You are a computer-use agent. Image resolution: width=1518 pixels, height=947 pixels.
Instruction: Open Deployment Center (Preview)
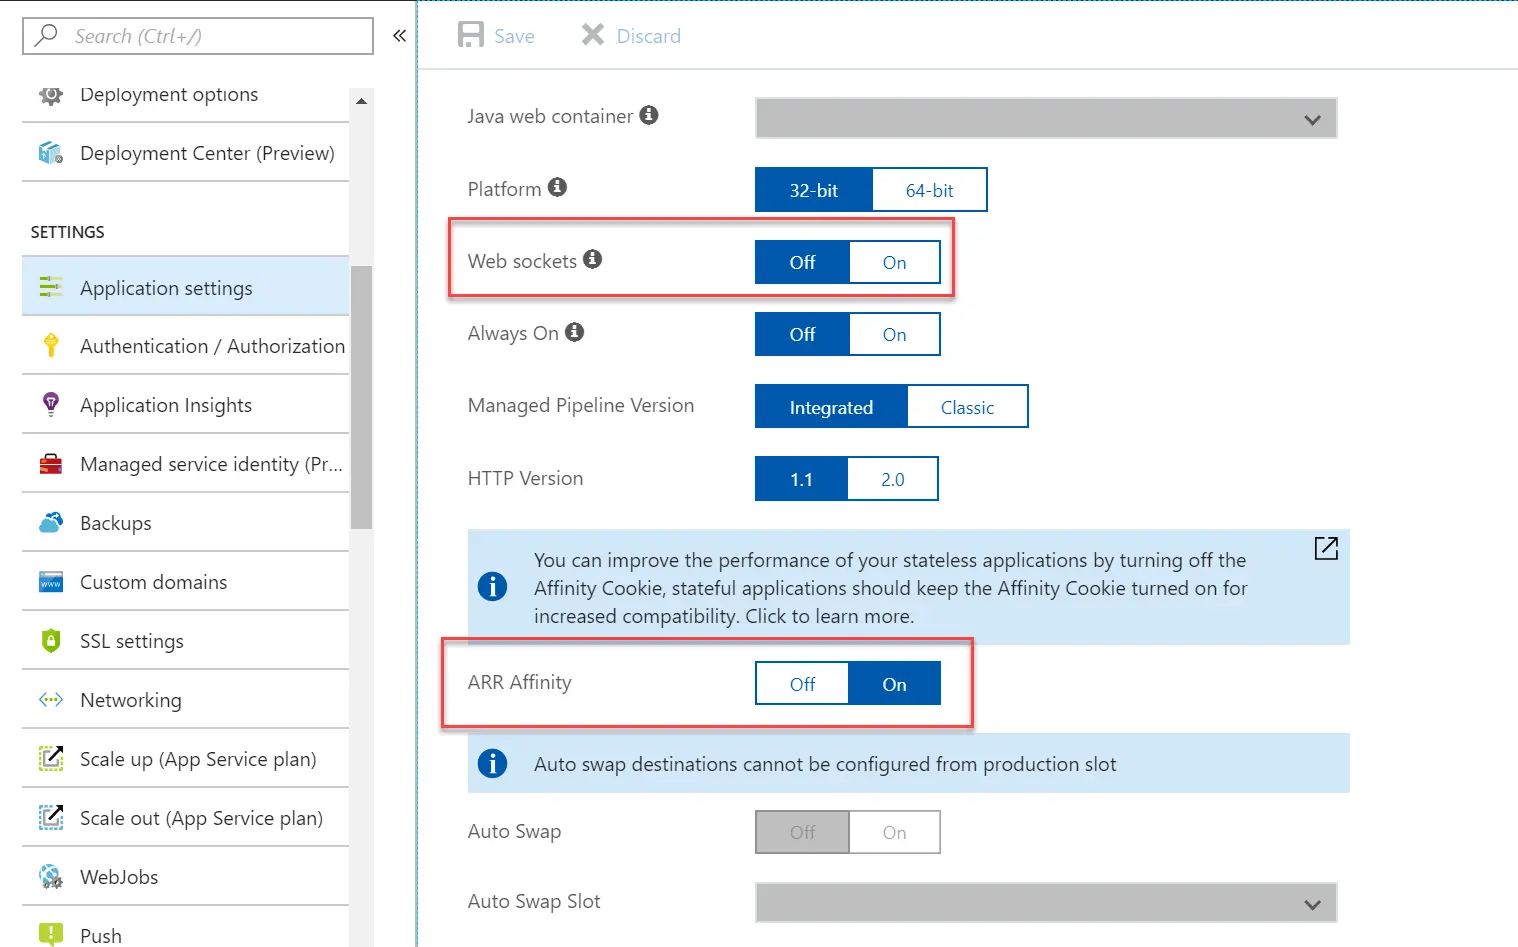(185, 153)
